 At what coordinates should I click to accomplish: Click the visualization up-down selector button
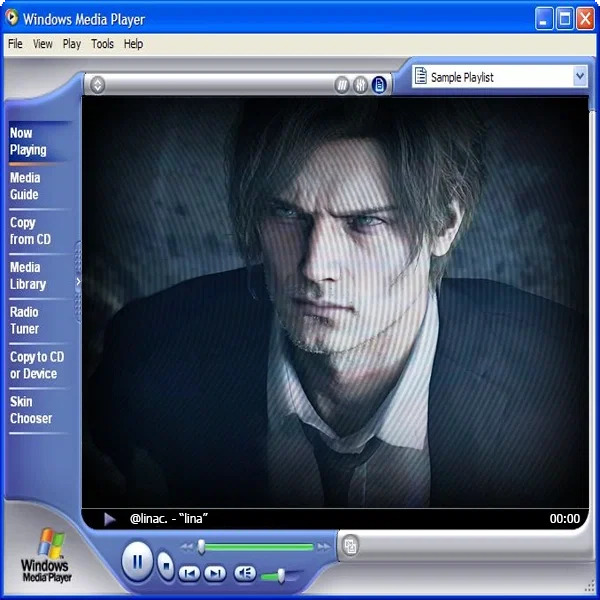[x=98, y=85]
